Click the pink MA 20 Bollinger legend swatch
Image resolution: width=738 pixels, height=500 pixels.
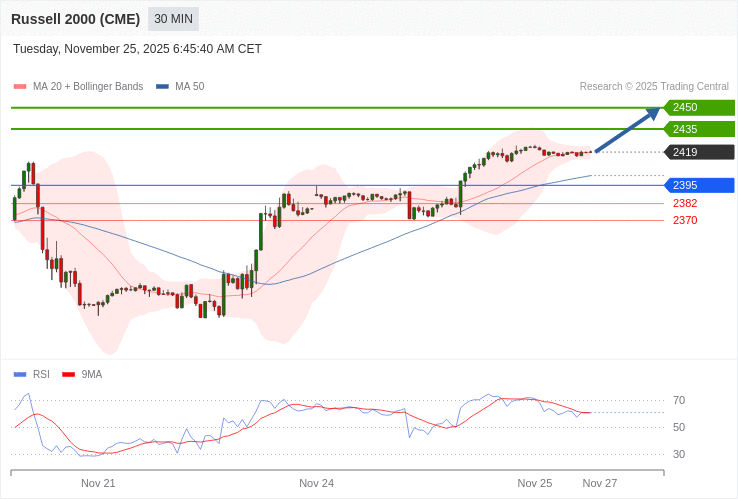coord(20,87)
